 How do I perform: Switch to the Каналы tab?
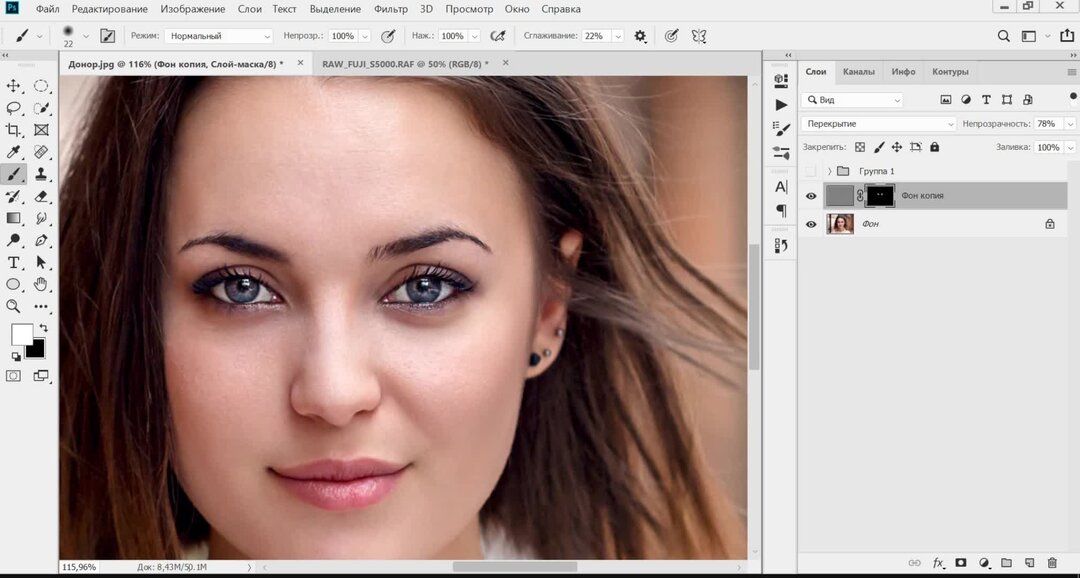click(x=859, y=72)
